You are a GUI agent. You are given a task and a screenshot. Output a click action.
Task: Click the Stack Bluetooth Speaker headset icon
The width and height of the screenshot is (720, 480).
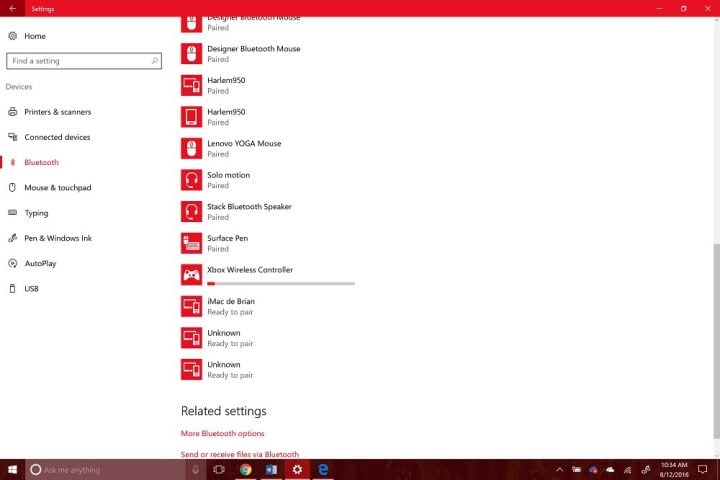click(x=191, y=212)
